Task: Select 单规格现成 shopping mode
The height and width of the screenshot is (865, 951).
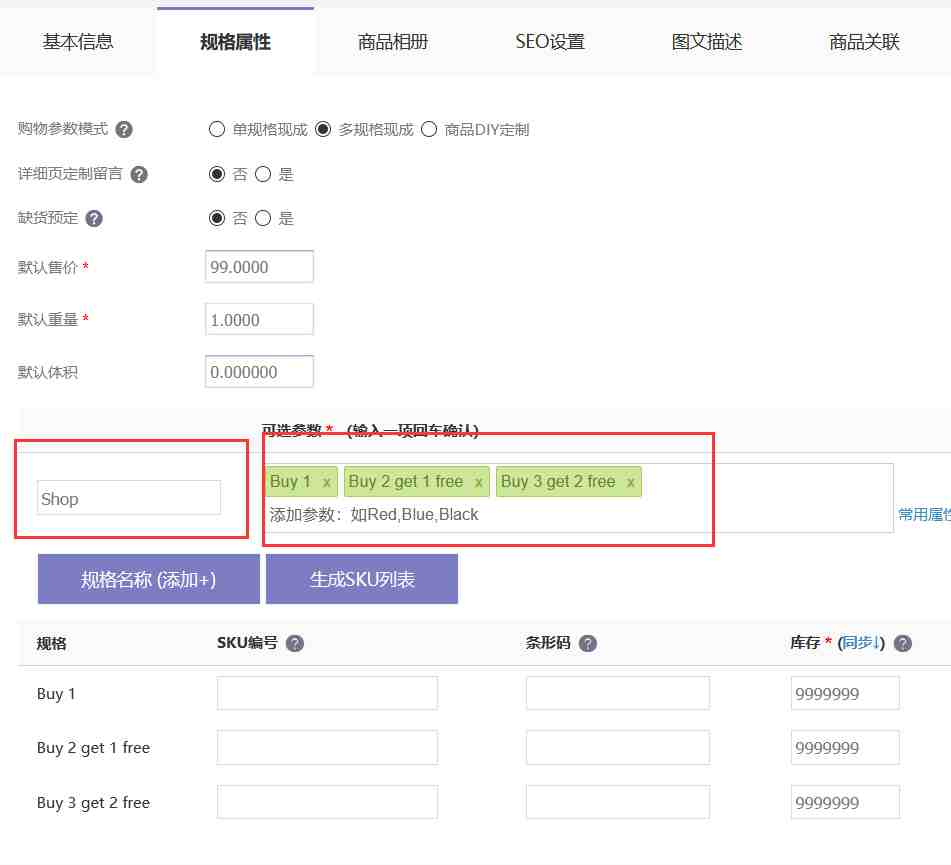Action: 217,130
